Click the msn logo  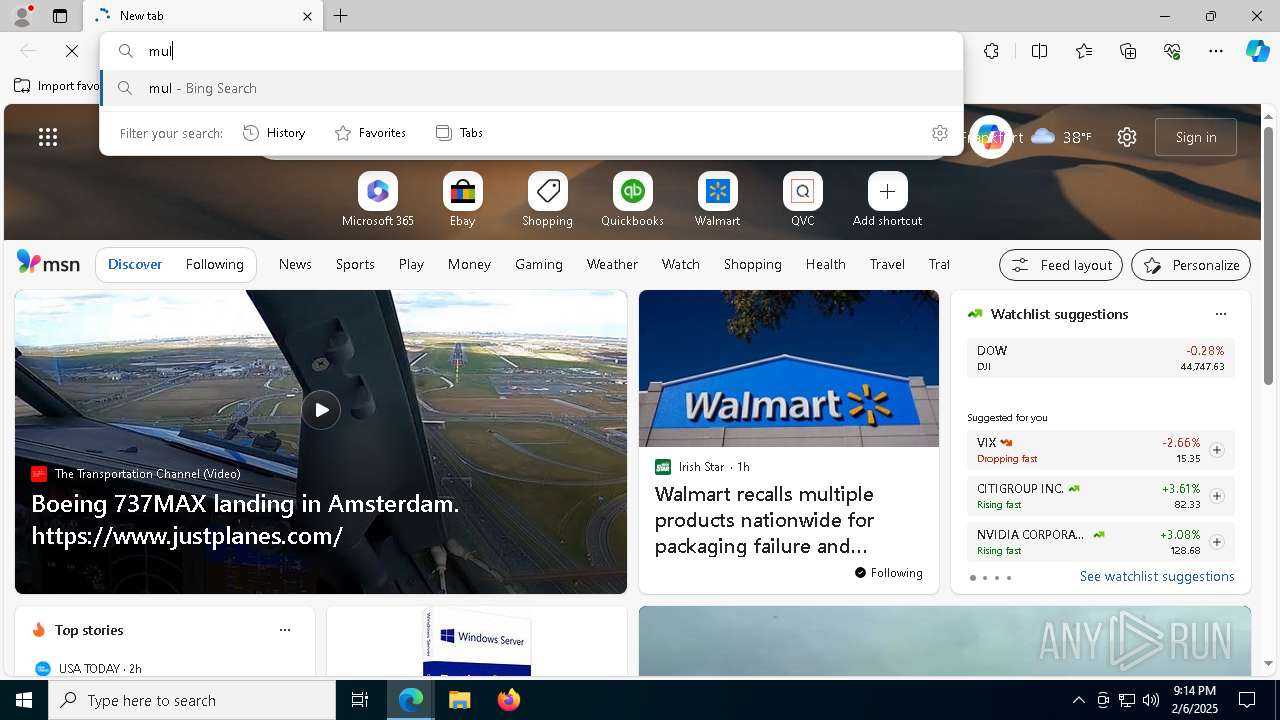(x=48, y=263)
